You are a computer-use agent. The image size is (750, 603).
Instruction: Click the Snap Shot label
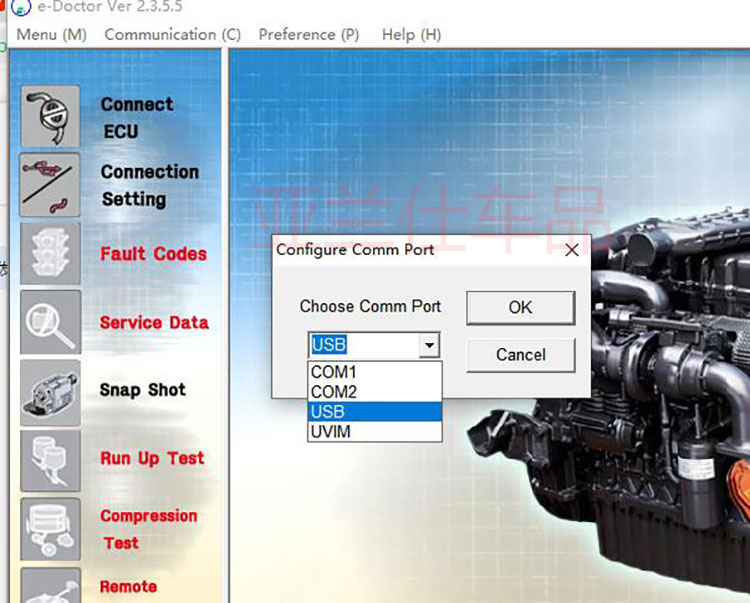[x=143, y=390]
